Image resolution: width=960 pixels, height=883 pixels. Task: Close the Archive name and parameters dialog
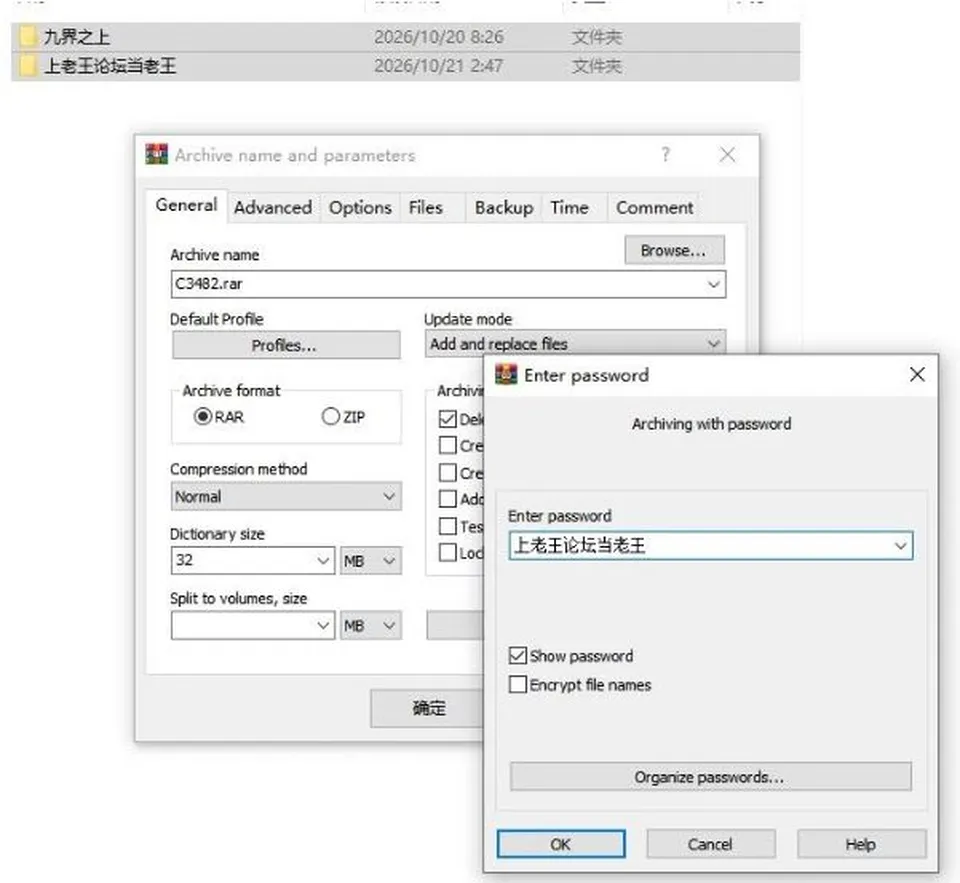[727, 155]
